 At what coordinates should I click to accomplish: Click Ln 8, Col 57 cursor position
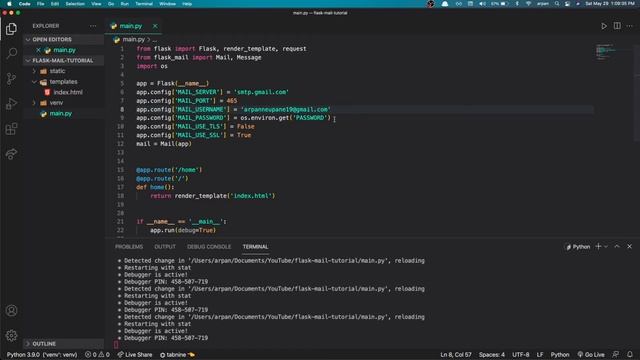456,355
